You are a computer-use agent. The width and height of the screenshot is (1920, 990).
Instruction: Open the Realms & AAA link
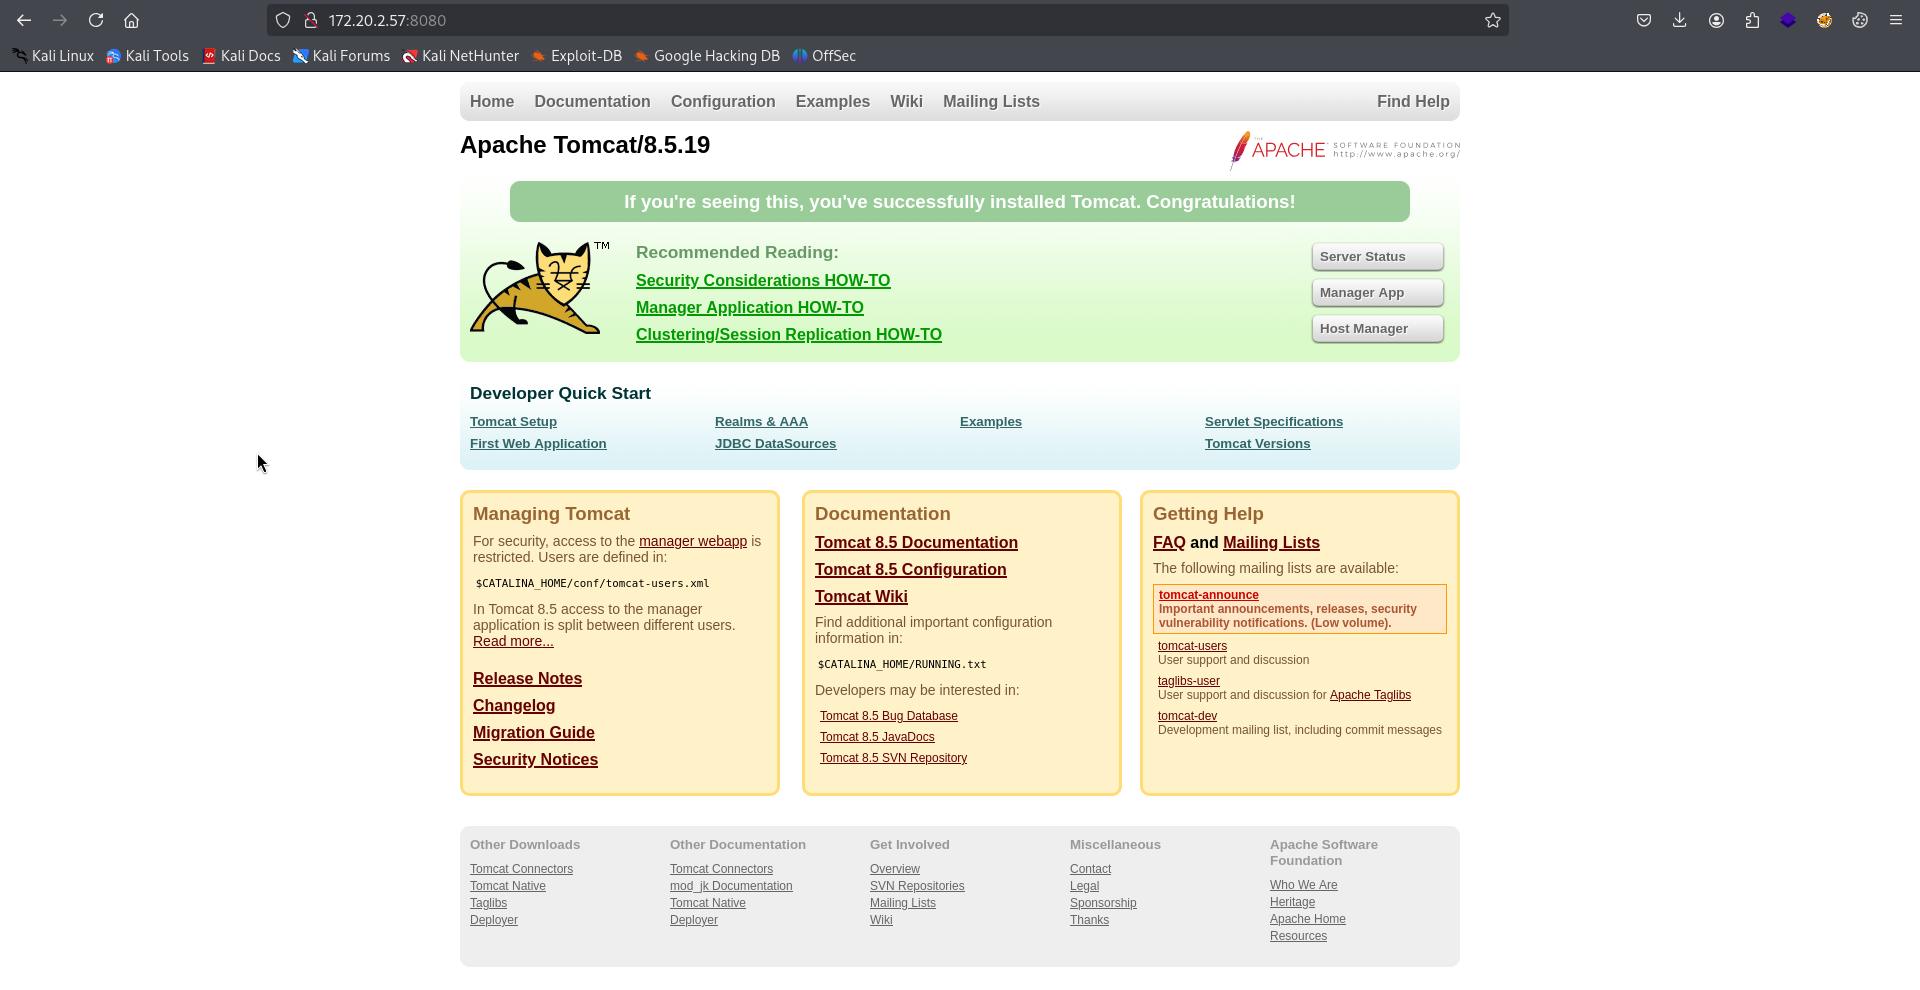tap(761, 422)
